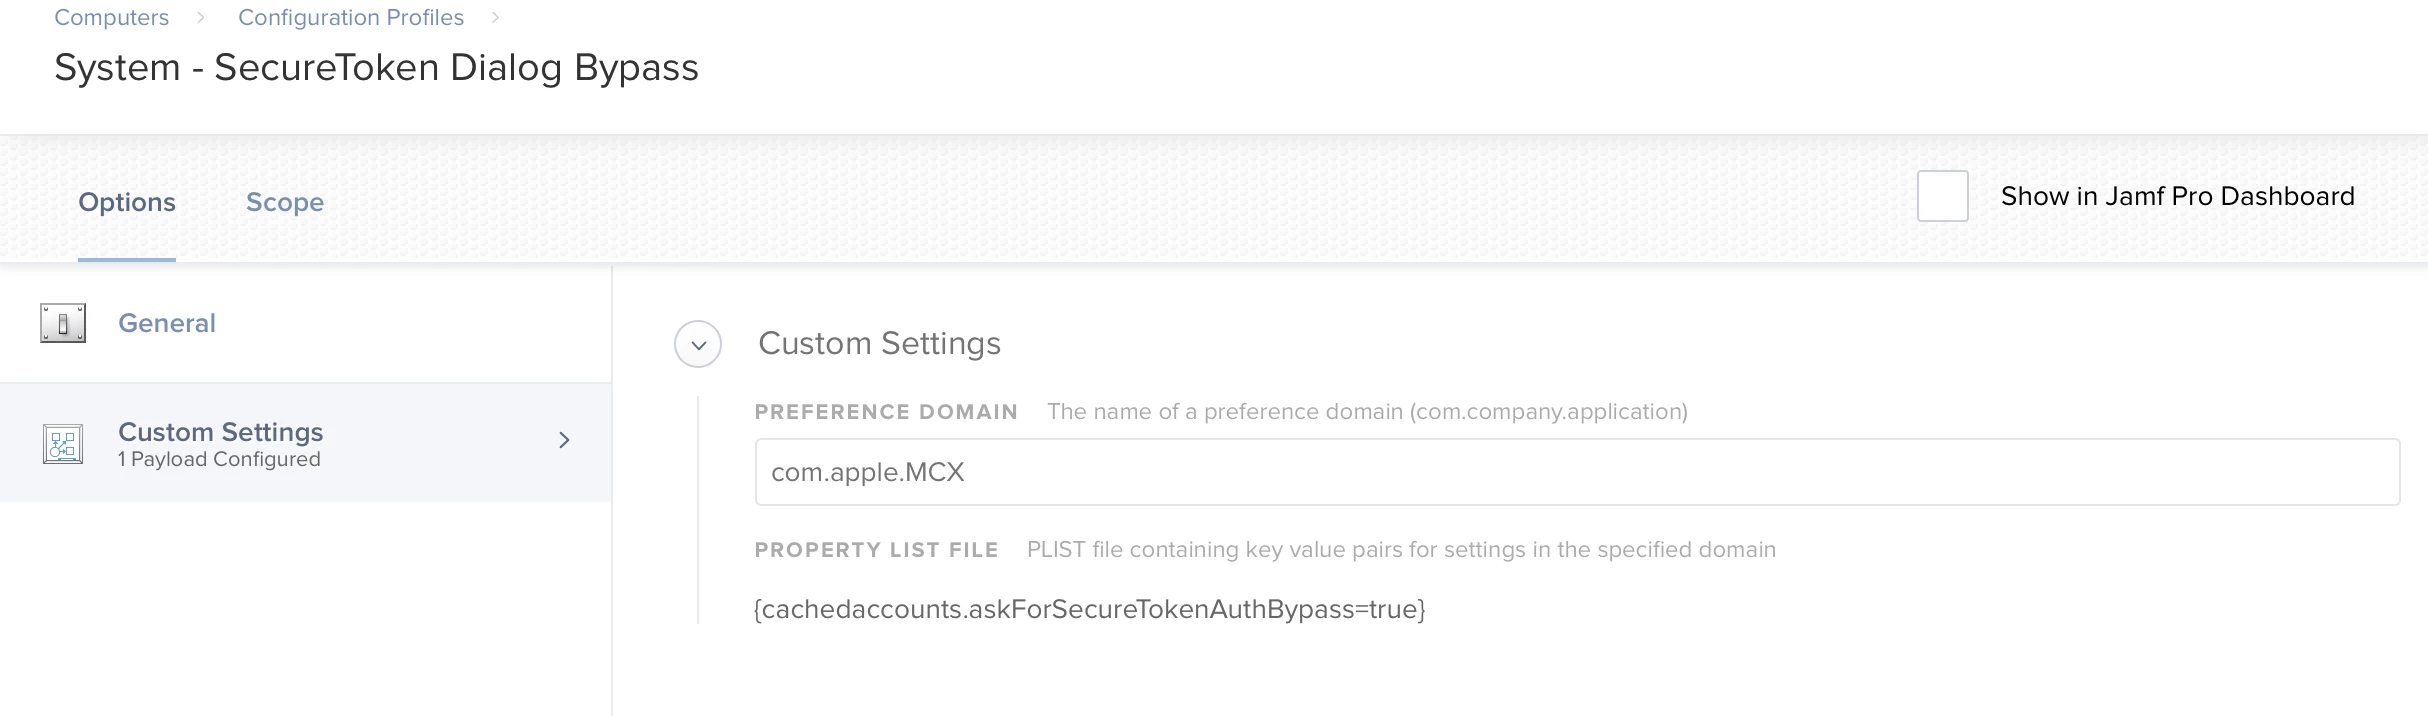Screen dimensions: 2428x716
Task: Click the PROPERTY LIST FILE label
Action: (876, 550)
